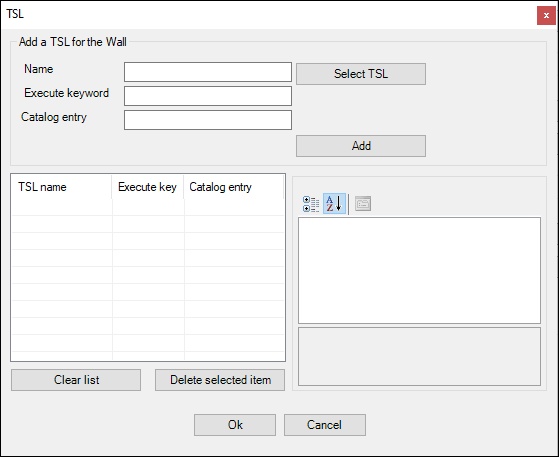Image resolution: width=559 pixels, height=457 pixels.
Task: Click the empty property grid area
Action: tap(419, 271)
